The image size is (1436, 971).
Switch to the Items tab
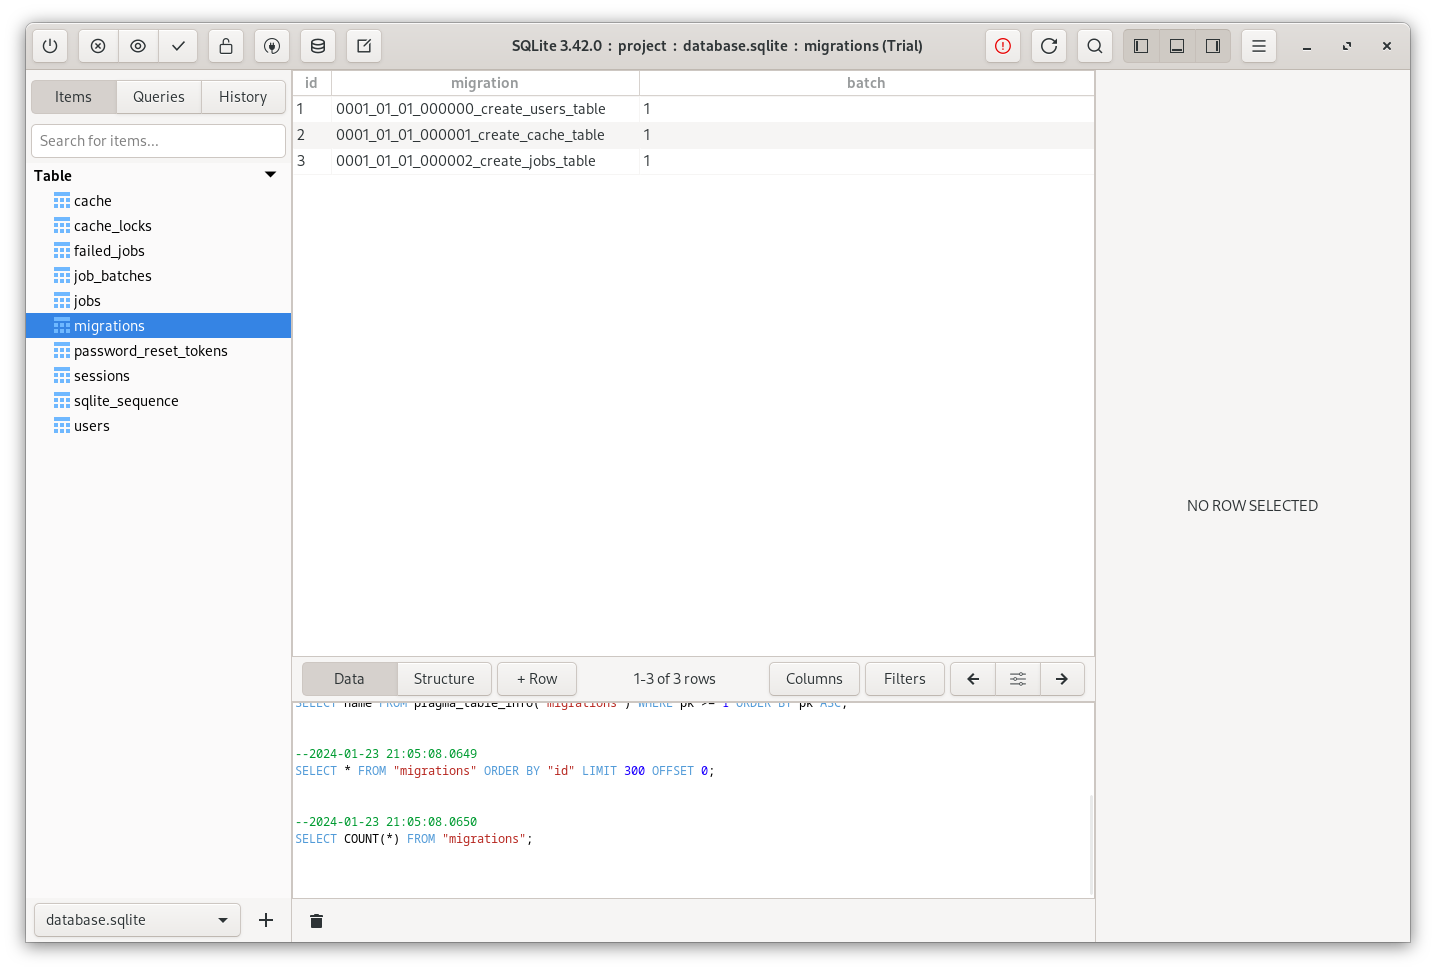(73, 97)
